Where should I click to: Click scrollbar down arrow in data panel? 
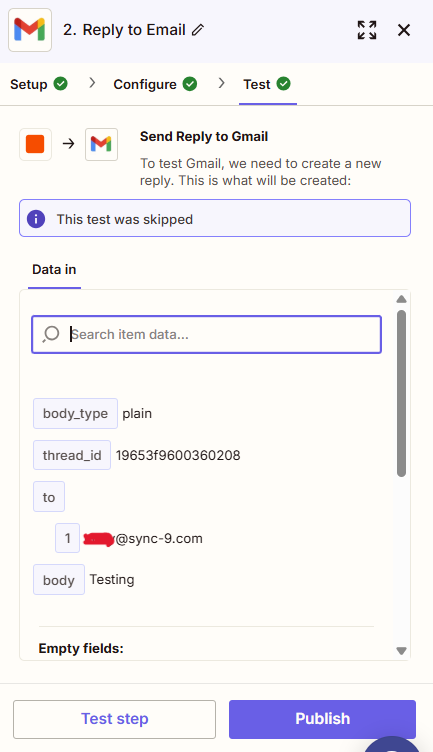point(401,651)
